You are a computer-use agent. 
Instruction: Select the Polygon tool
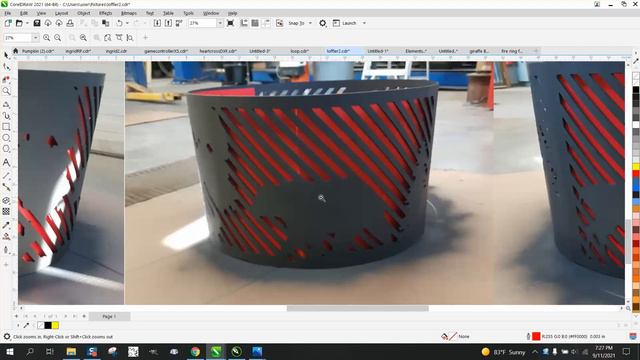click(6, 149)
